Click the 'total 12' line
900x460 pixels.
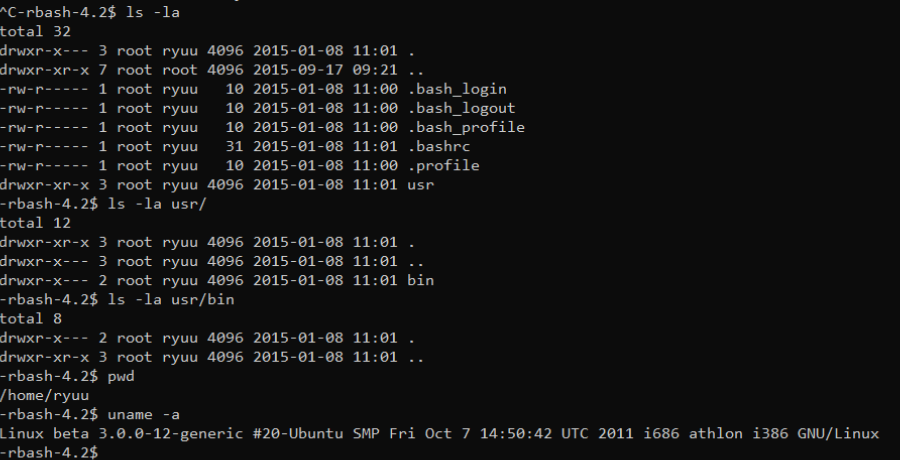tap(36, 223)
